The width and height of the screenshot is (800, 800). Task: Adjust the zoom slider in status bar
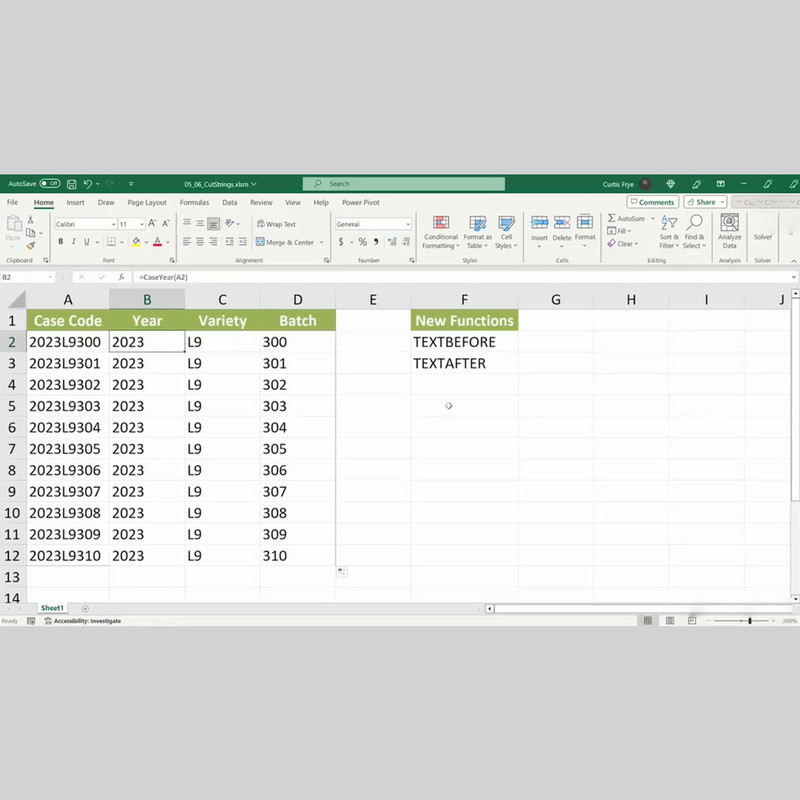point(750,621)
